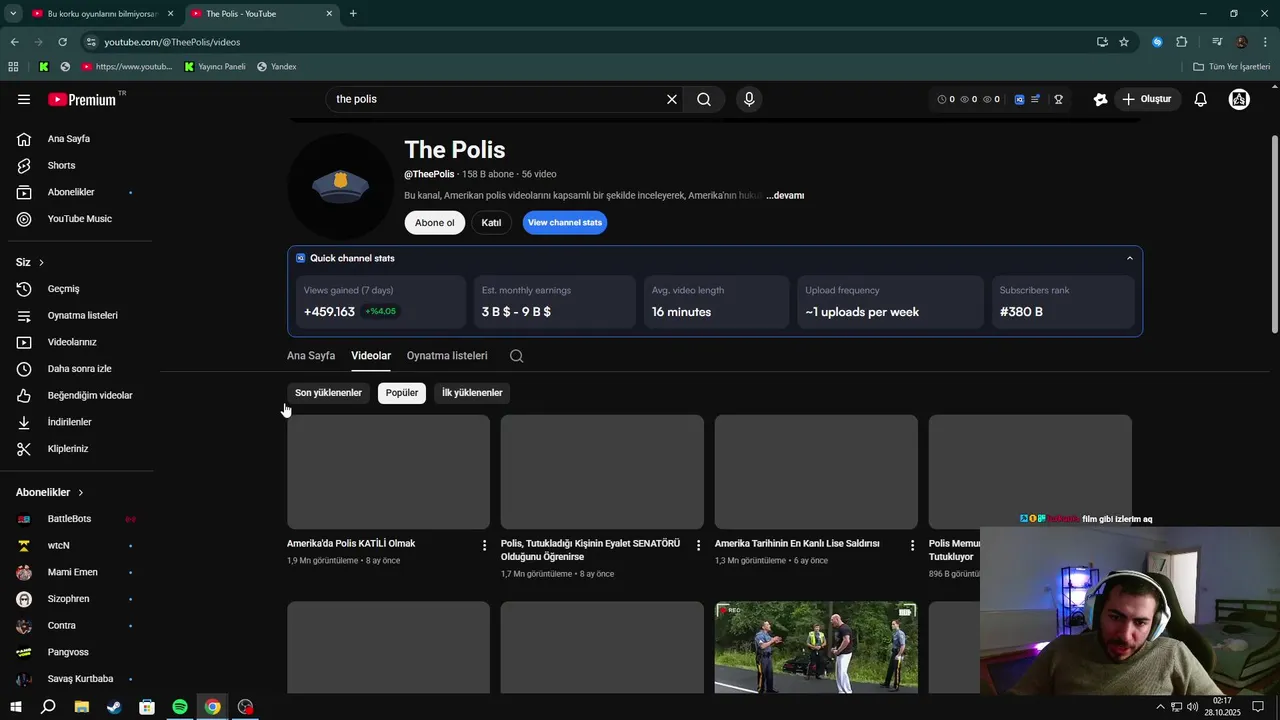Open the Chrome three-dot menu

1265,42
